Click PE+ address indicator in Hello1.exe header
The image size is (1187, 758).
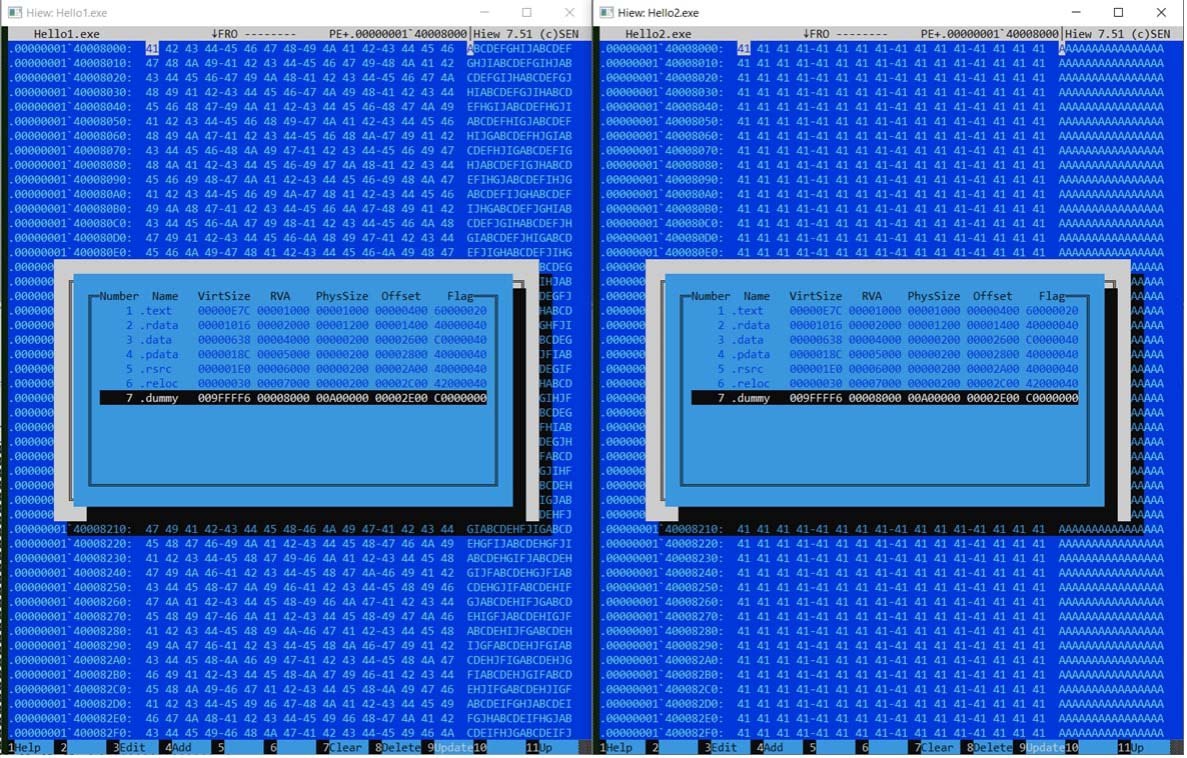pyautogui.click(x=398, y=34)
